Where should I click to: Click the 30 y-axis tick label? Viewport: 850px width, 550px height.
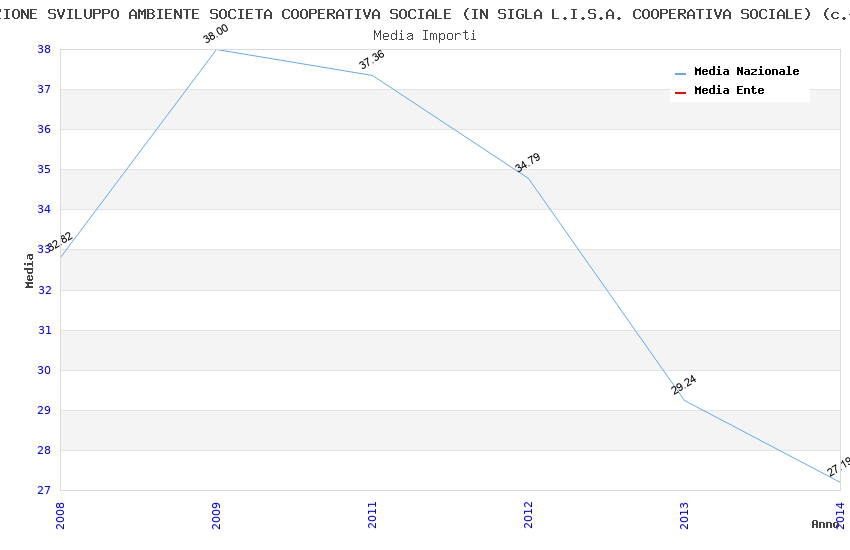tap(44, 371)
